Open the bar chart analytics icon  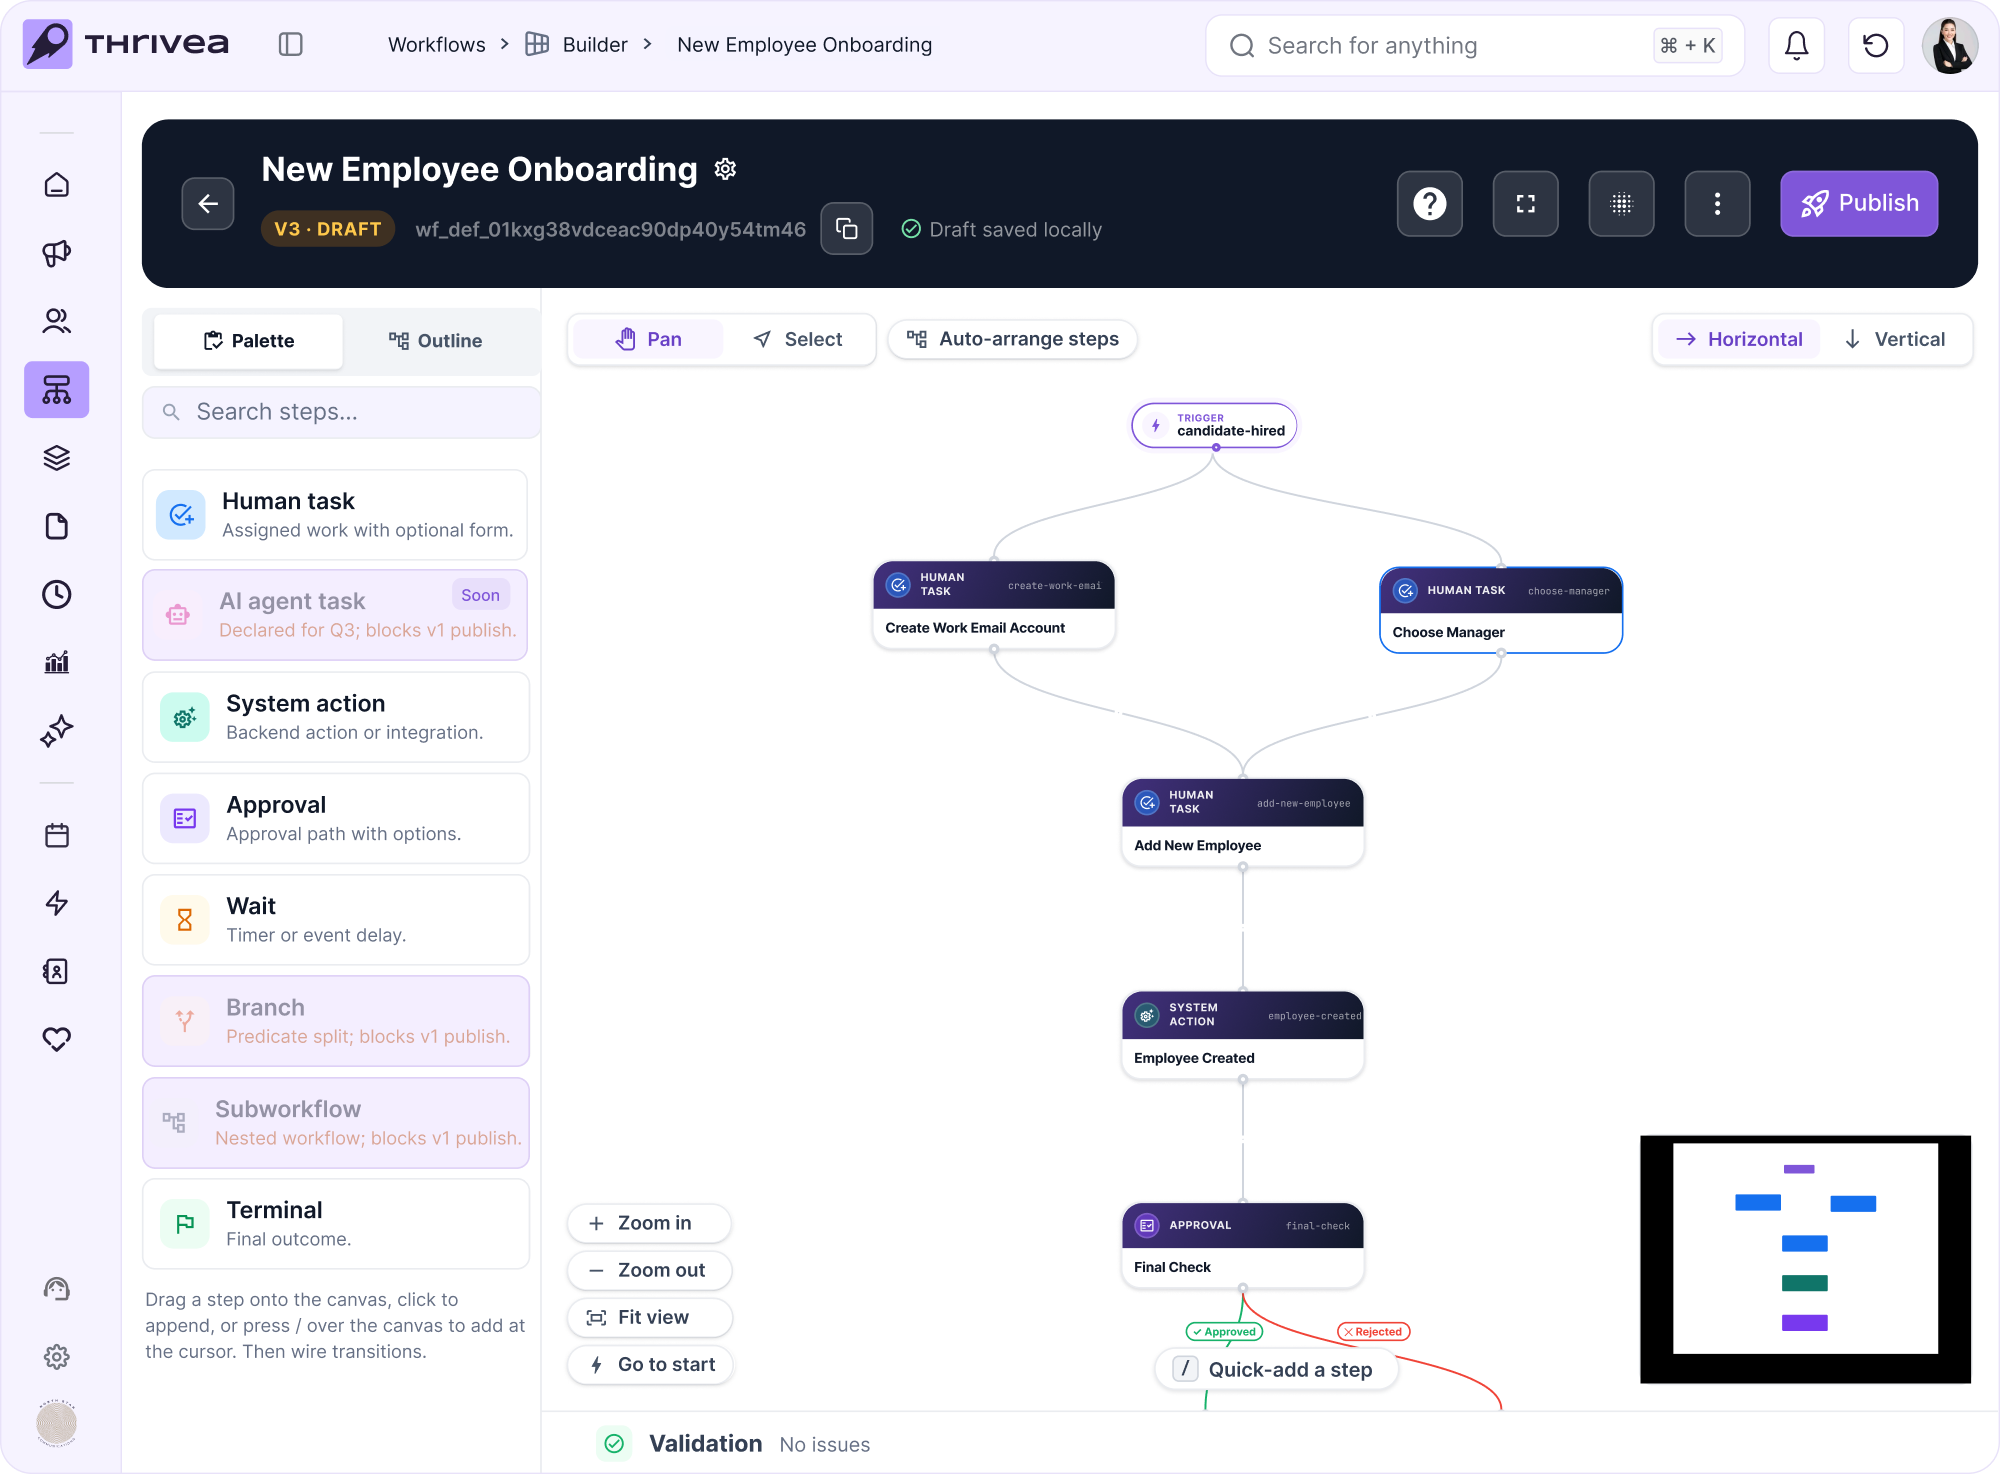pyautogui.click(x=57, y=662)
